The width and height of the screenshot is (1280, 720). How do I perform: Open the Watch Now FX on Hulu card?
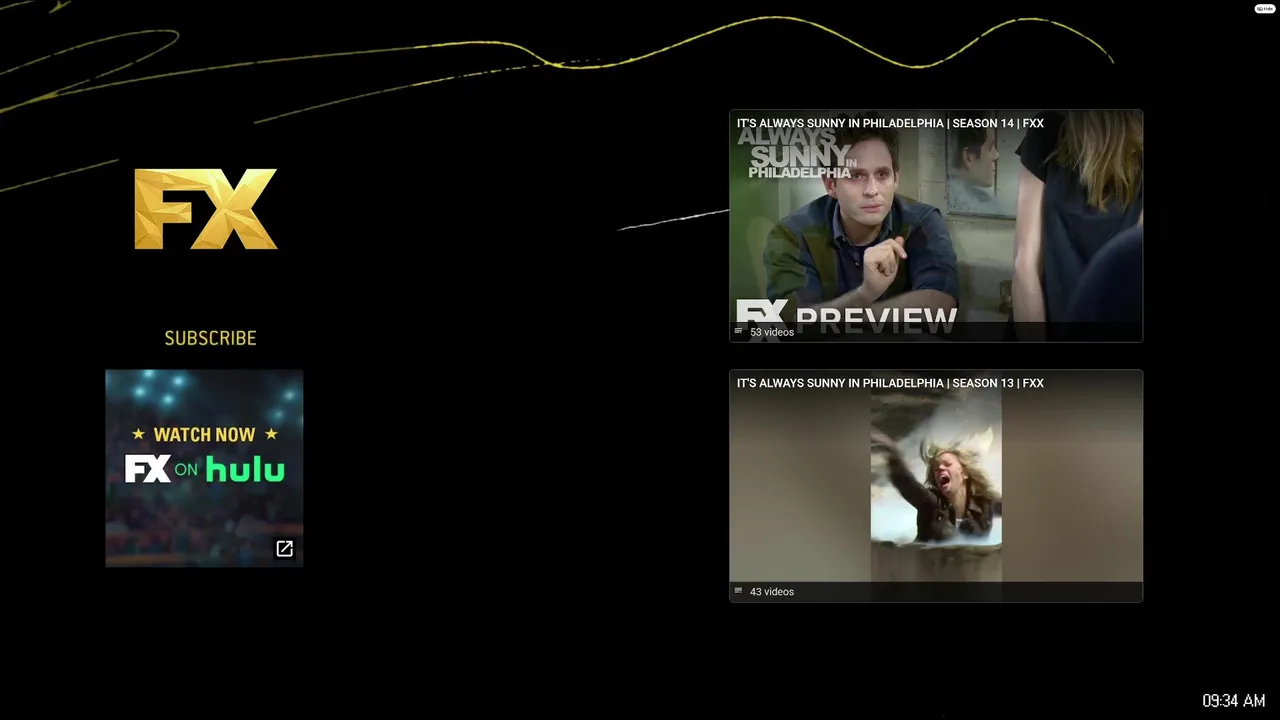(204, 468)
